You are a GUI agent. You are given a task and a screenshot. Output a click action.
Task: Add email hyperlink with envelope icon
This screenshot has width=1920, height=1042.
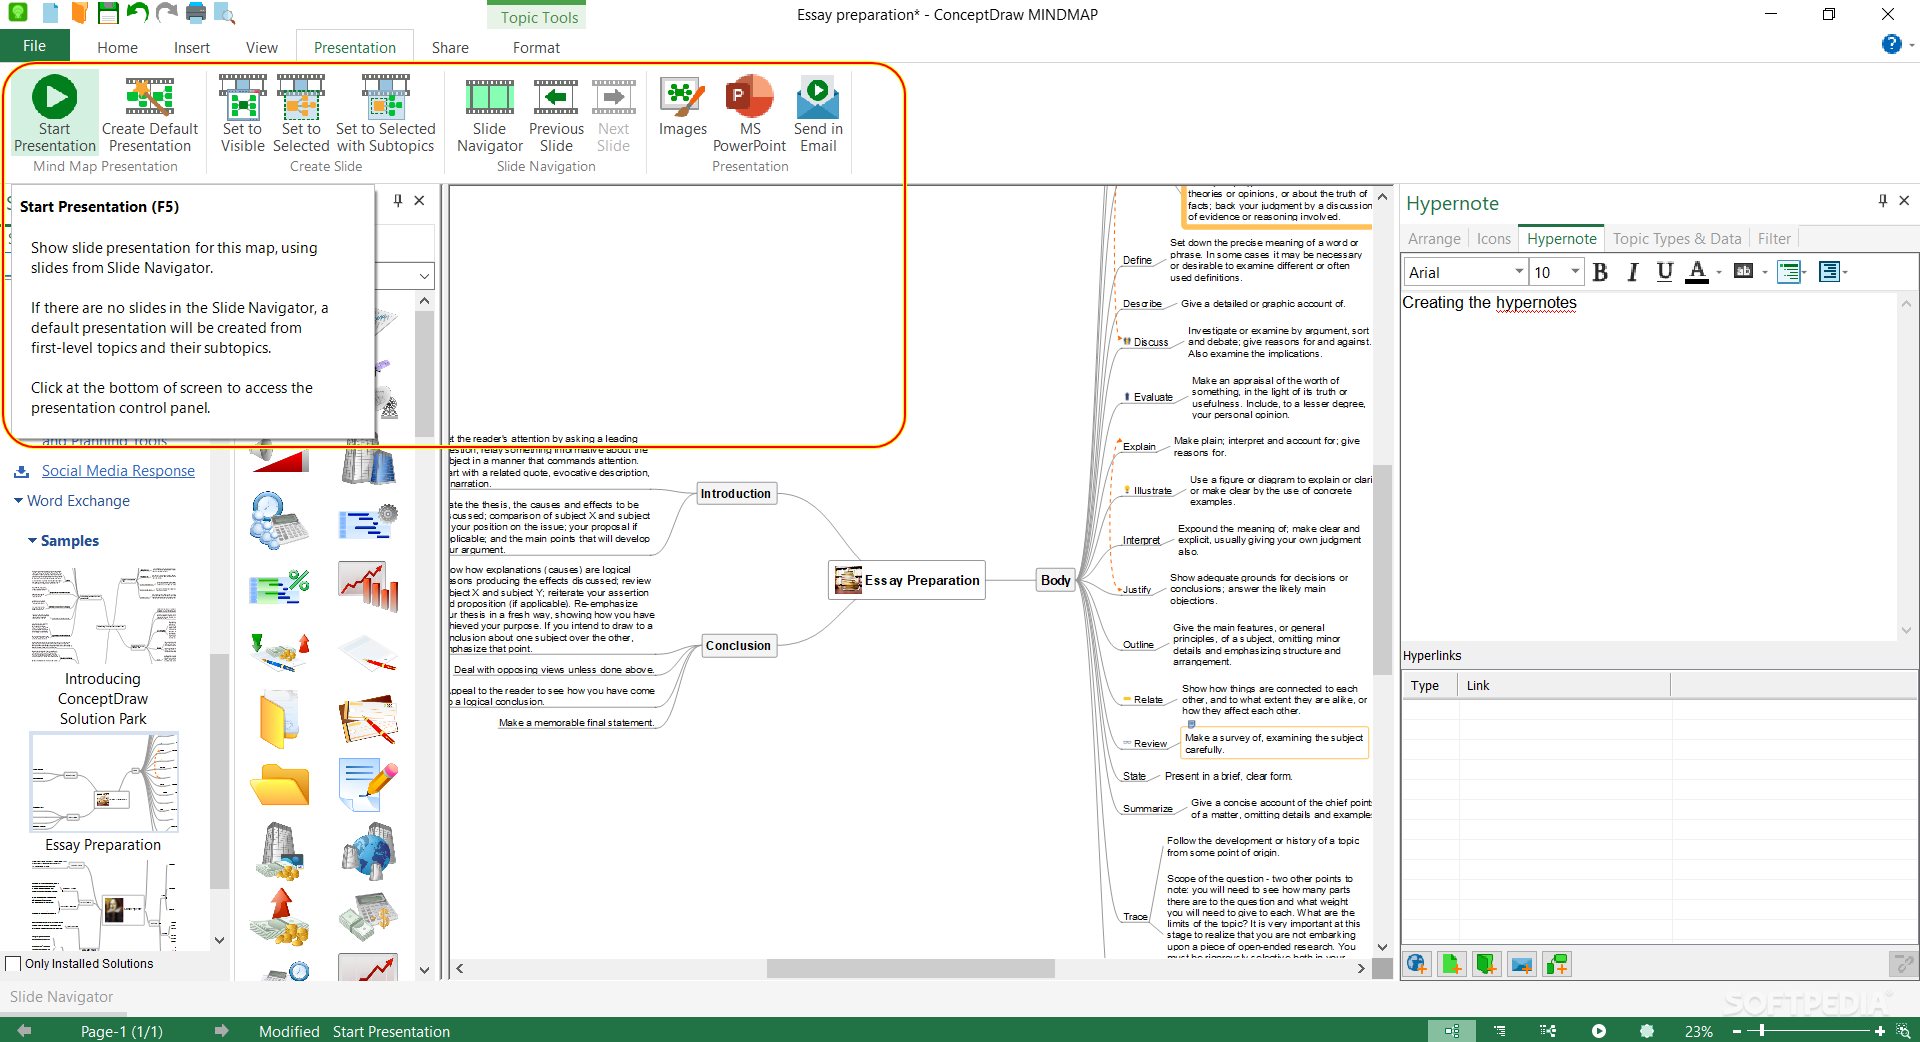pos(1522,964)
